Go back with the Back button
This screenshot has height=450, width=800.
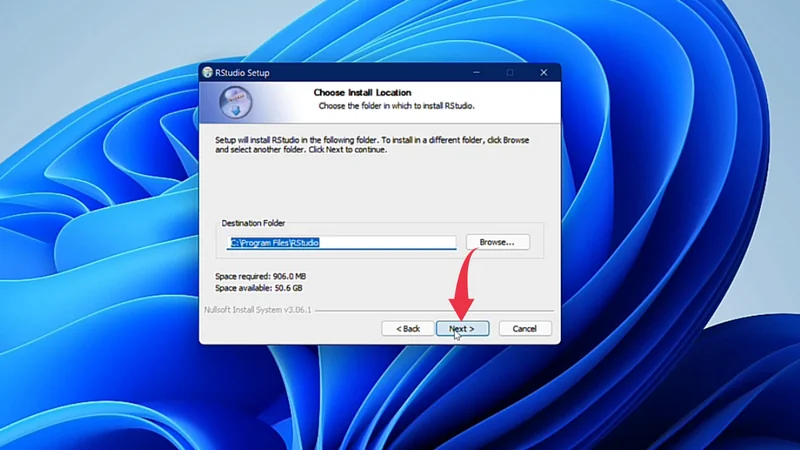pos(407,328)
